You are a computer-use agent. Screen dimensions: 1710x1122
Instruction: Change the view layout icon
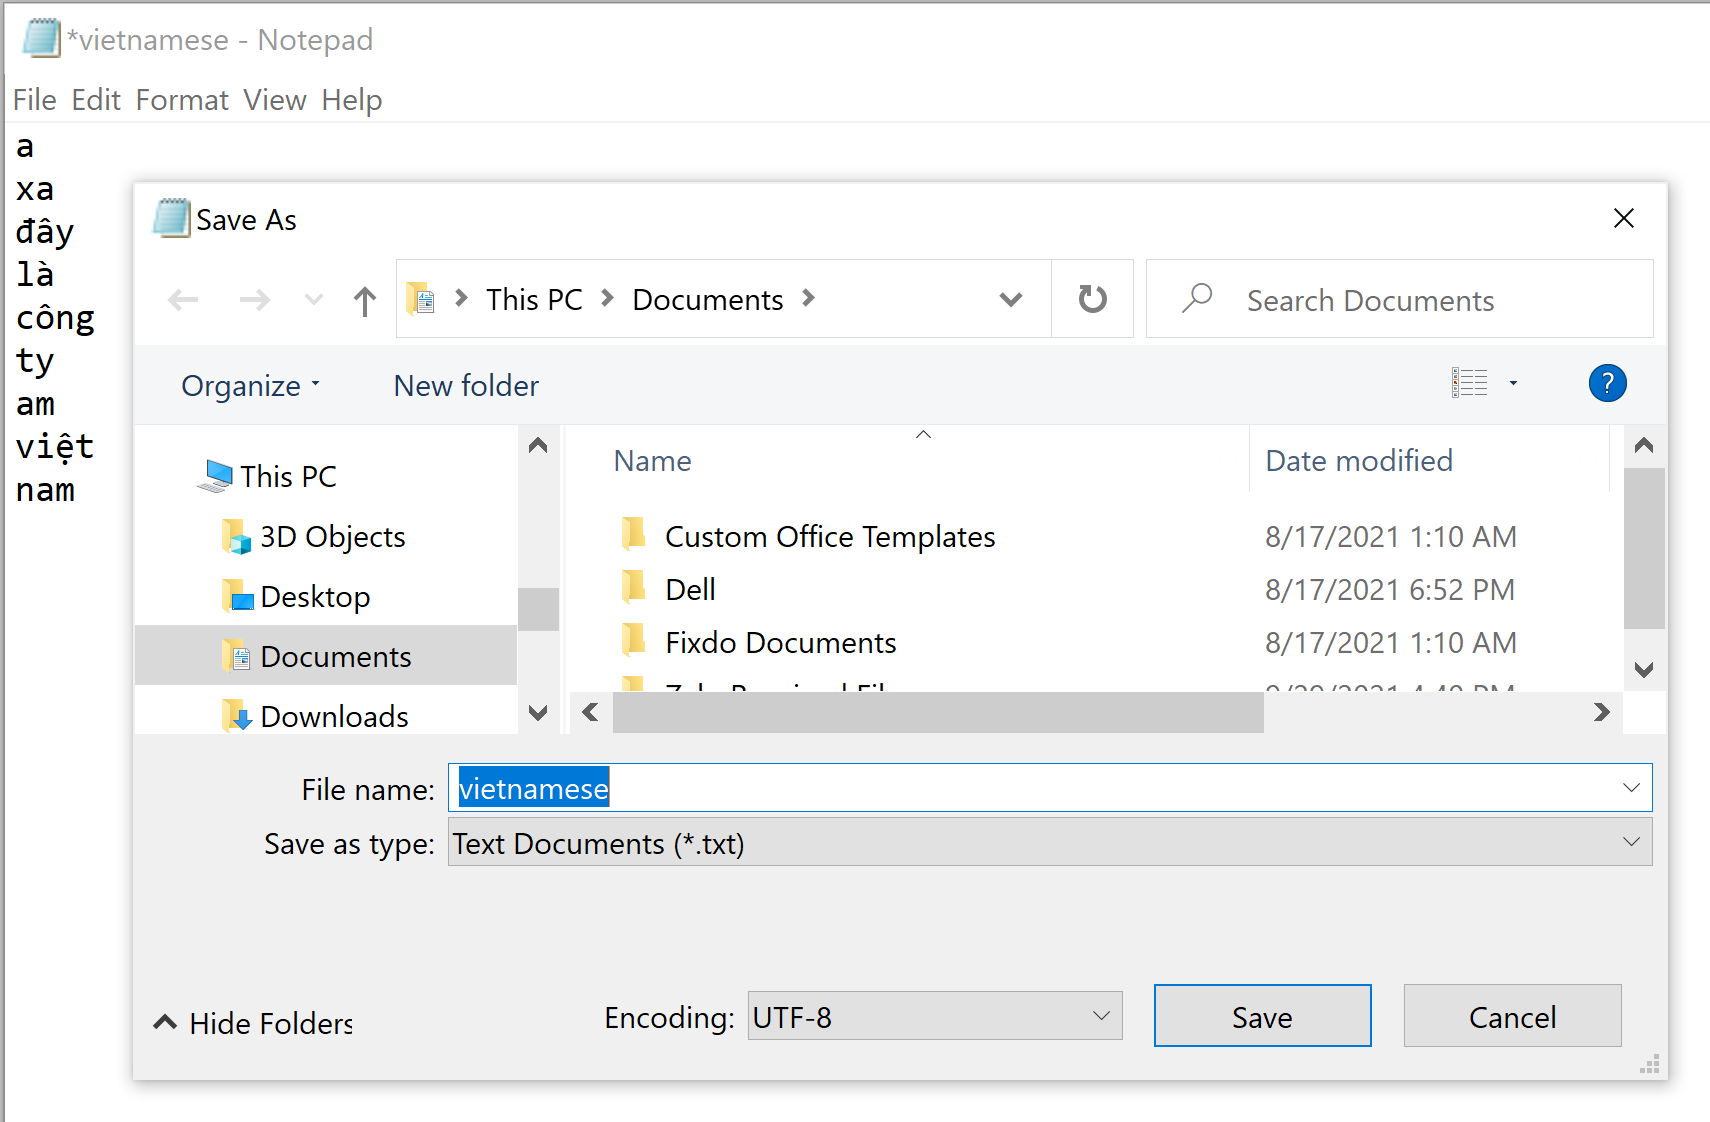pos(1469,383)
